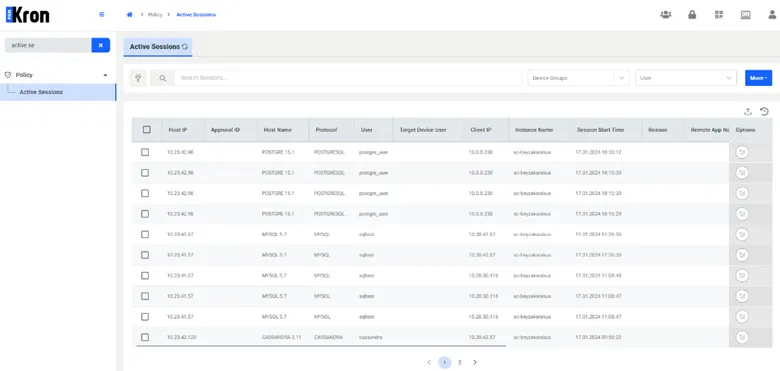Image resolution: width=780 pixels, height=371 pixels.
Task: Go to previous page arrow
Action: coord(429,363)
